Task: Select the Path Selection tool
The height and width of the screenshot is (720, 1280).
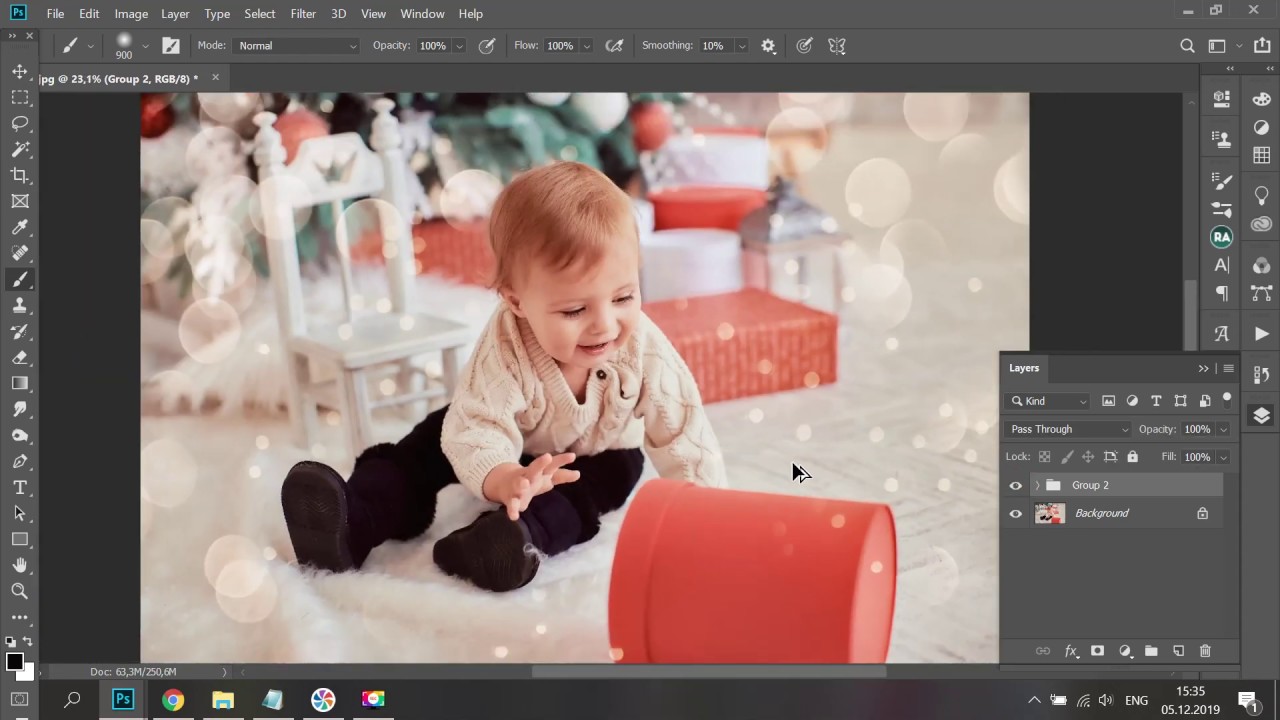Action: [x=19, y=513]
